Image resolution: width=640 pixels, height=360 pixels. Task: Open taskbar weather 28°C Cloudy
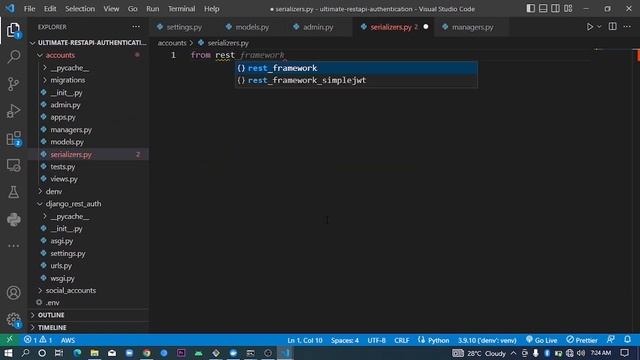pos(479,353)
